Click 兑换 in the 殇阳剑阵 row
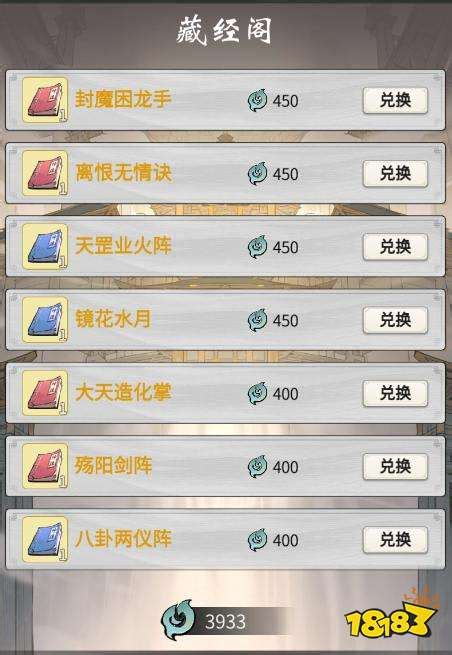 point(395,466)
